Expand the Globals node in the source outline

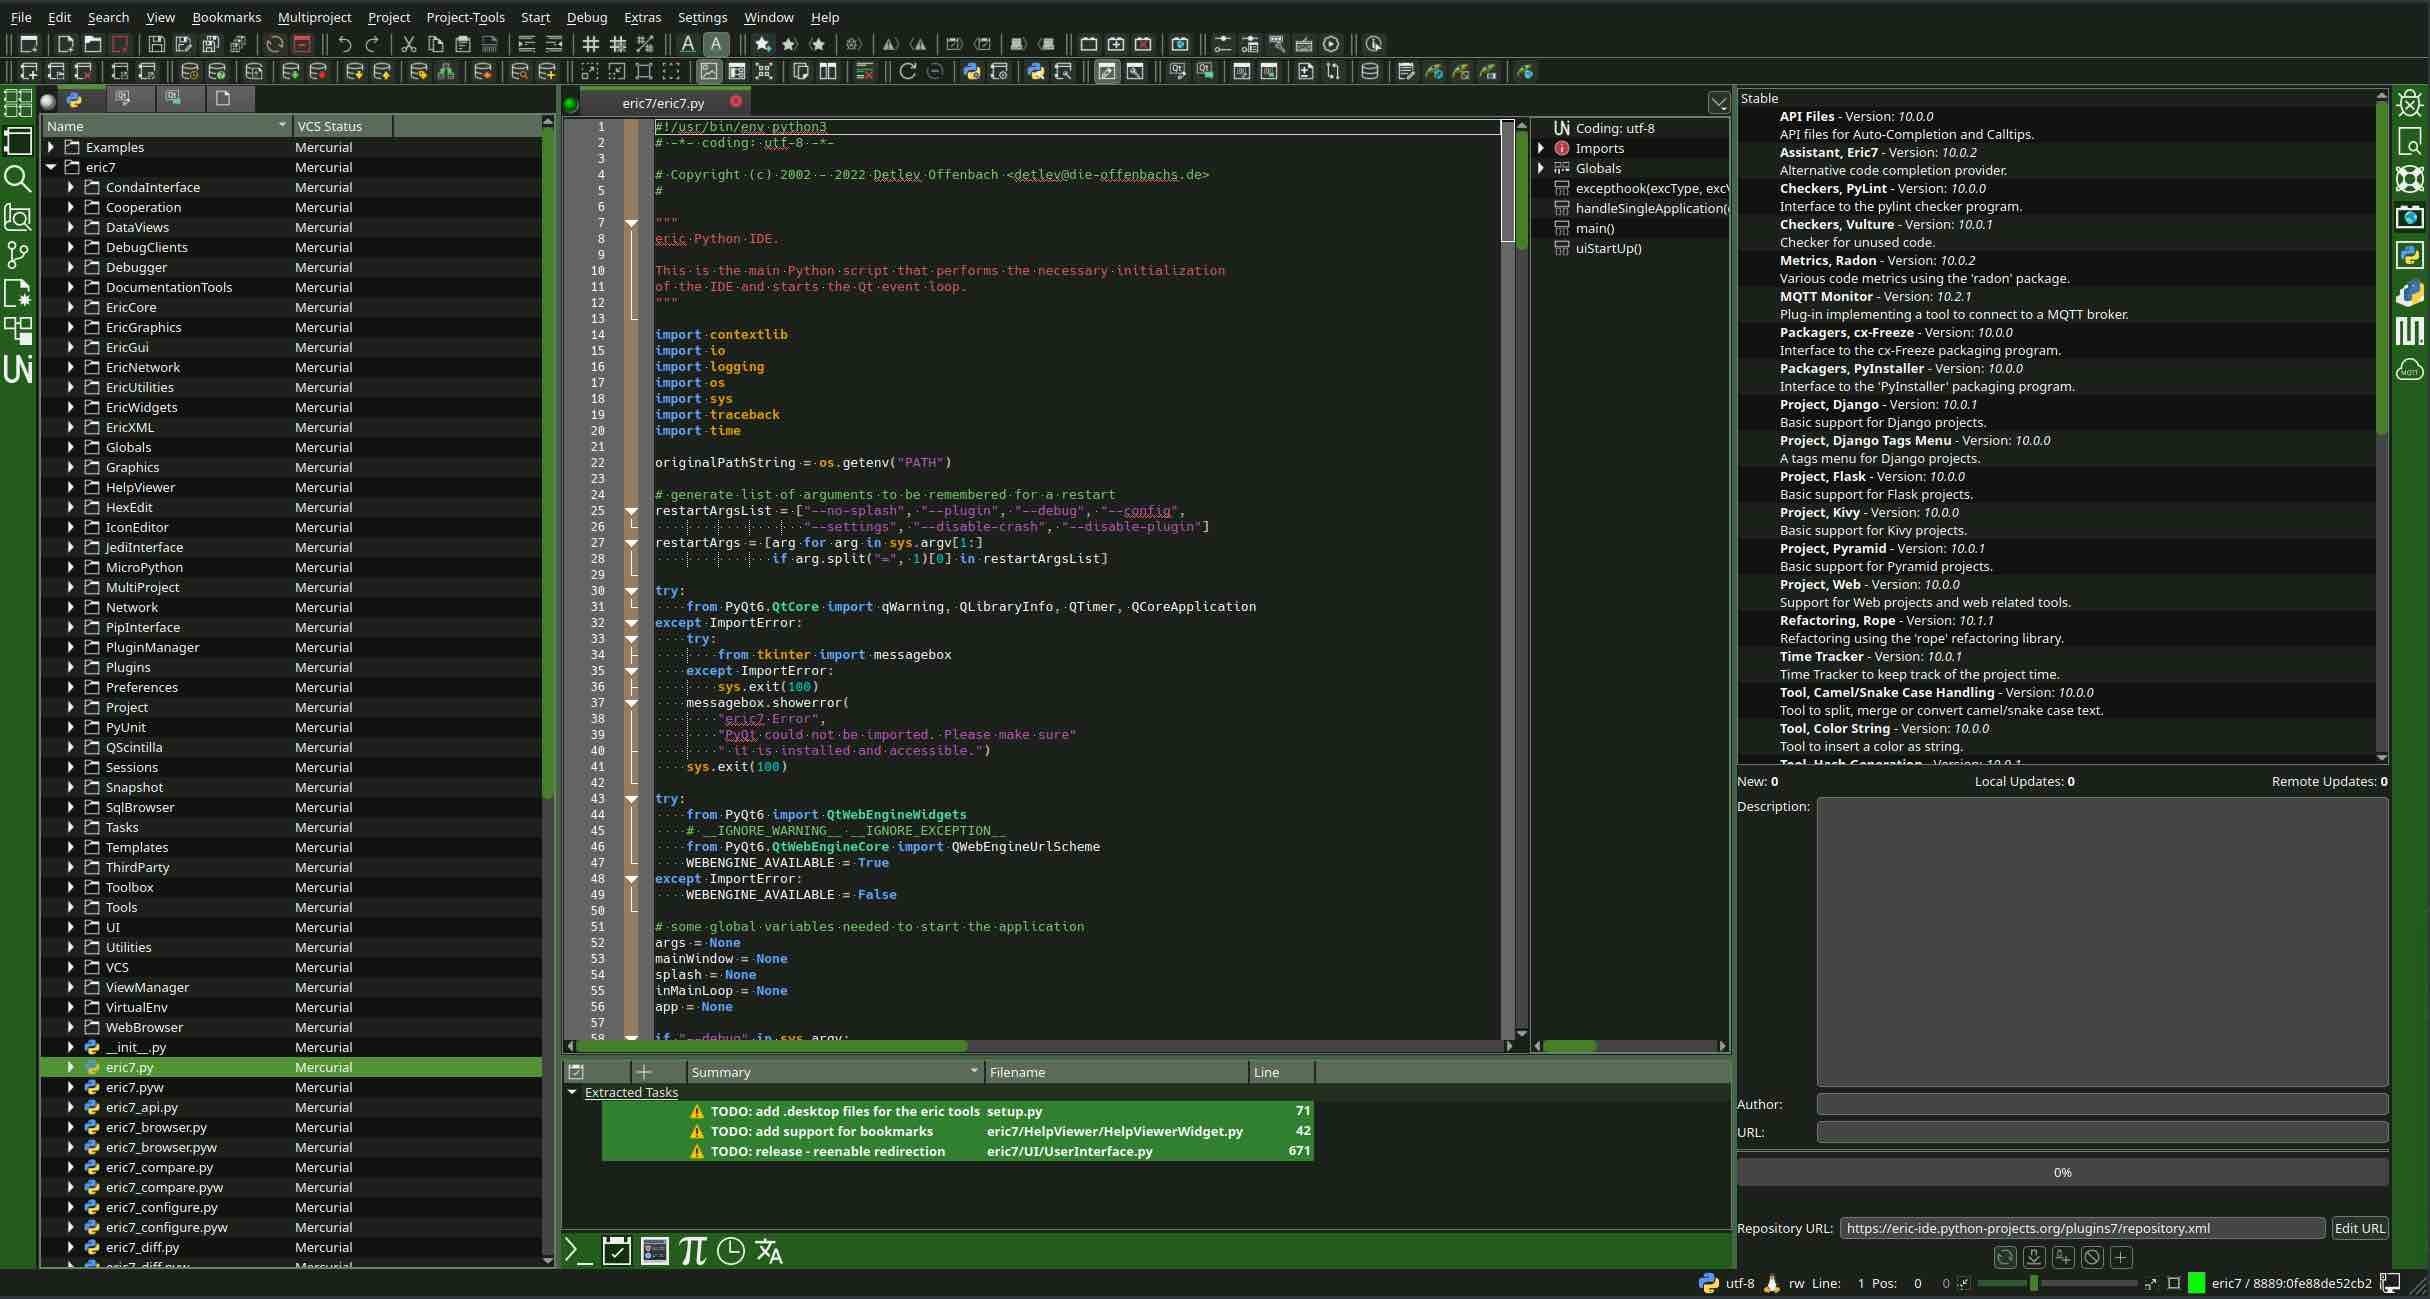[1540, 168]
